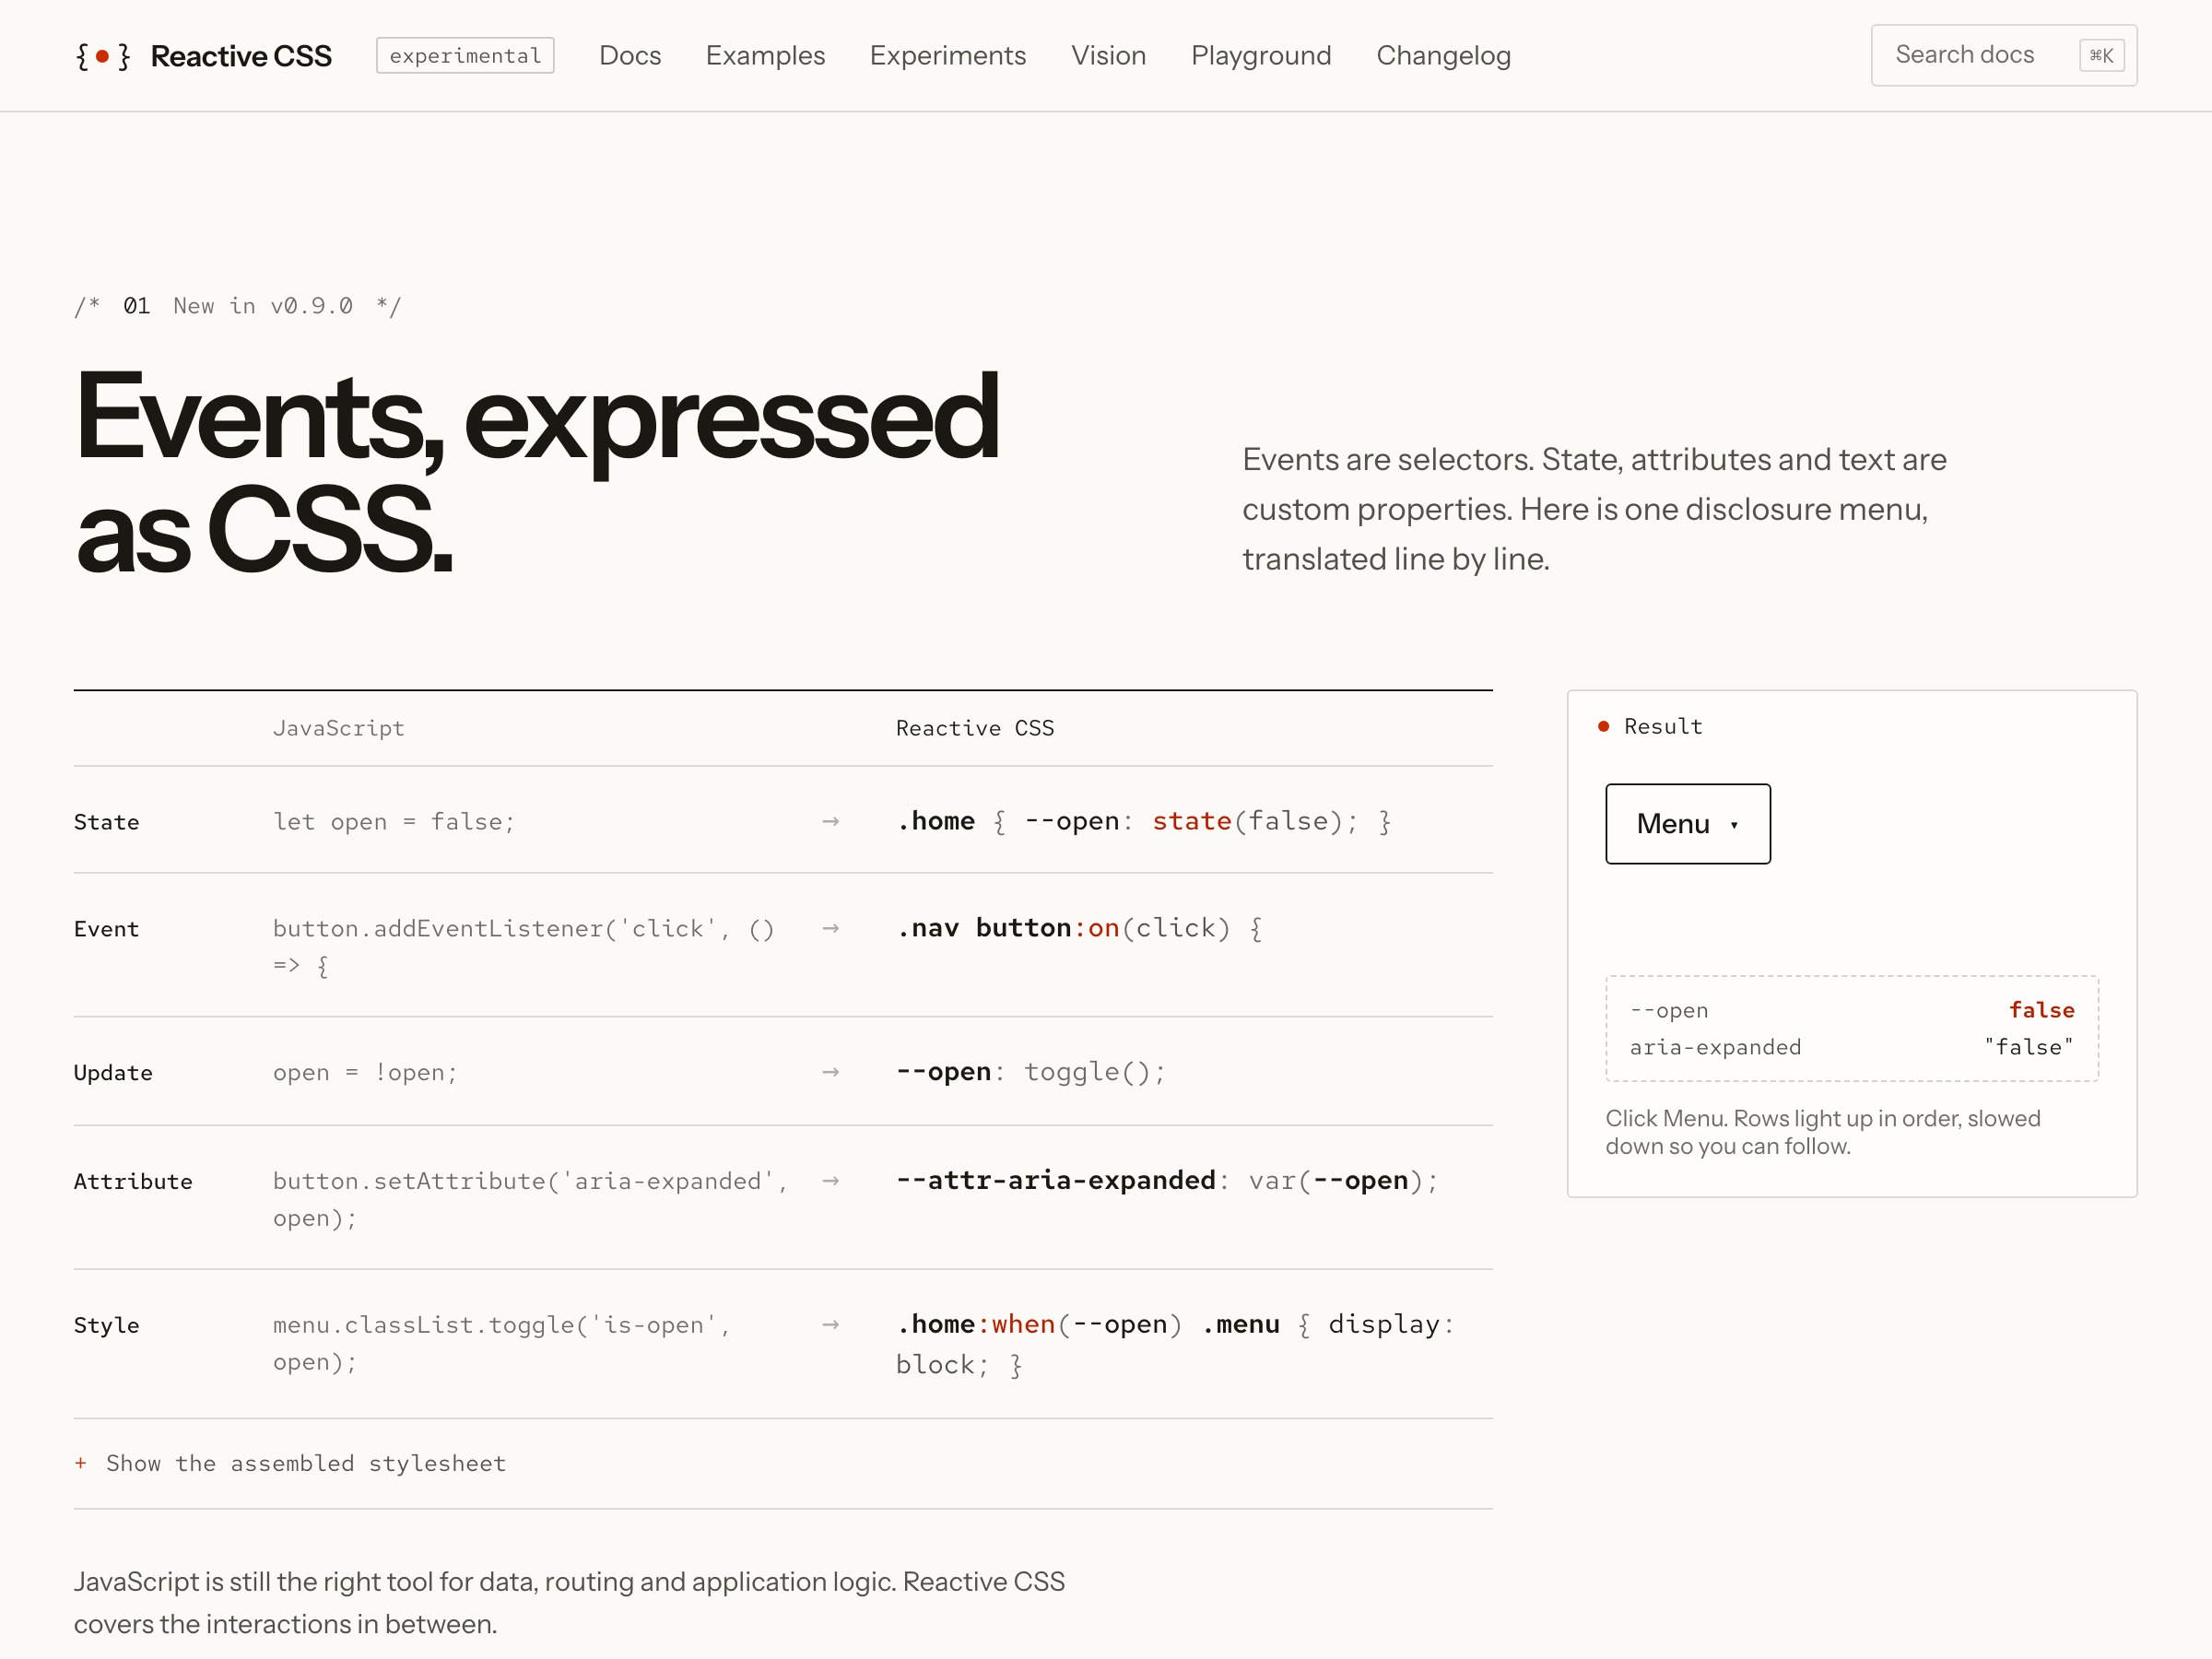
Task: Click 'JavaScript is still the right tool' paragraph
Action: pyautogui.click(x=569, y=1602)
